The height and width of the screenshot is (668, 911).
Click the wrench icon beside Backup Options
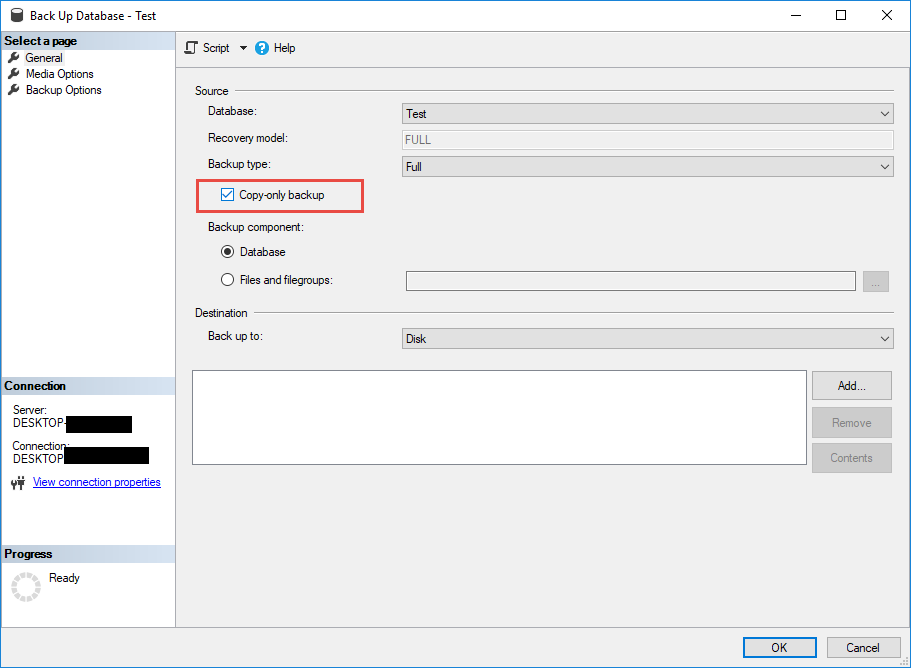coord(14,90)
